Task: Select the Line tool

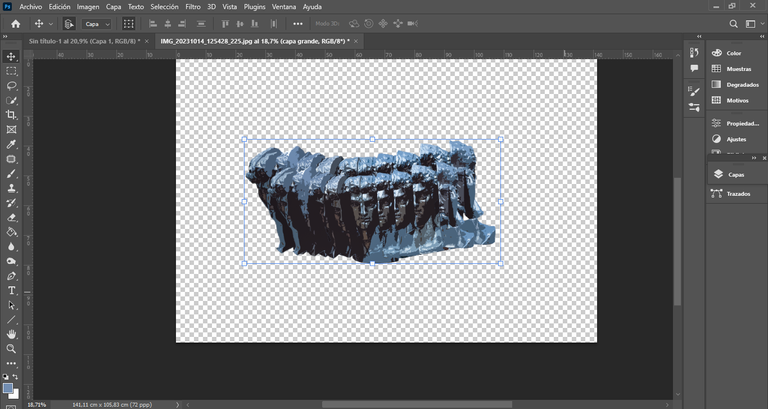Action: (11, 320)
